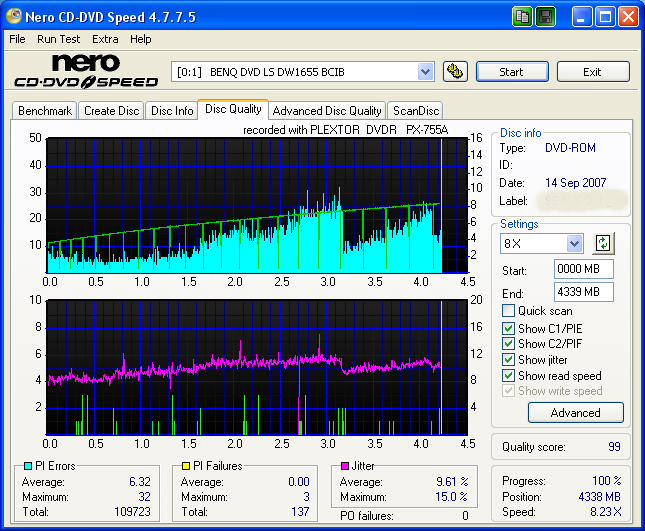Switch to the Disc Info tab

pos(172,111)
